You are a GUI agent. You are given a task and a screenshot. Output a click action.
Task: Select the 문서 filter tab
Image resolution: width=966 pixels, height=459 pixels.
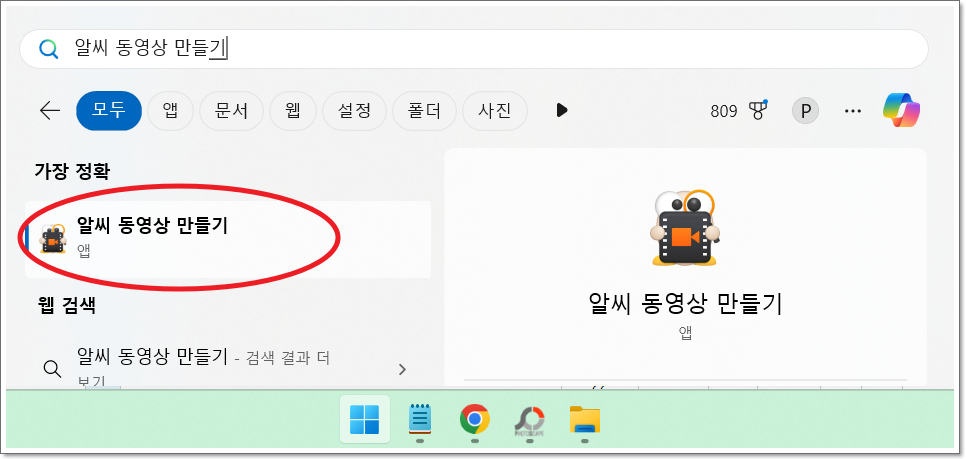(x=232, y=111)
